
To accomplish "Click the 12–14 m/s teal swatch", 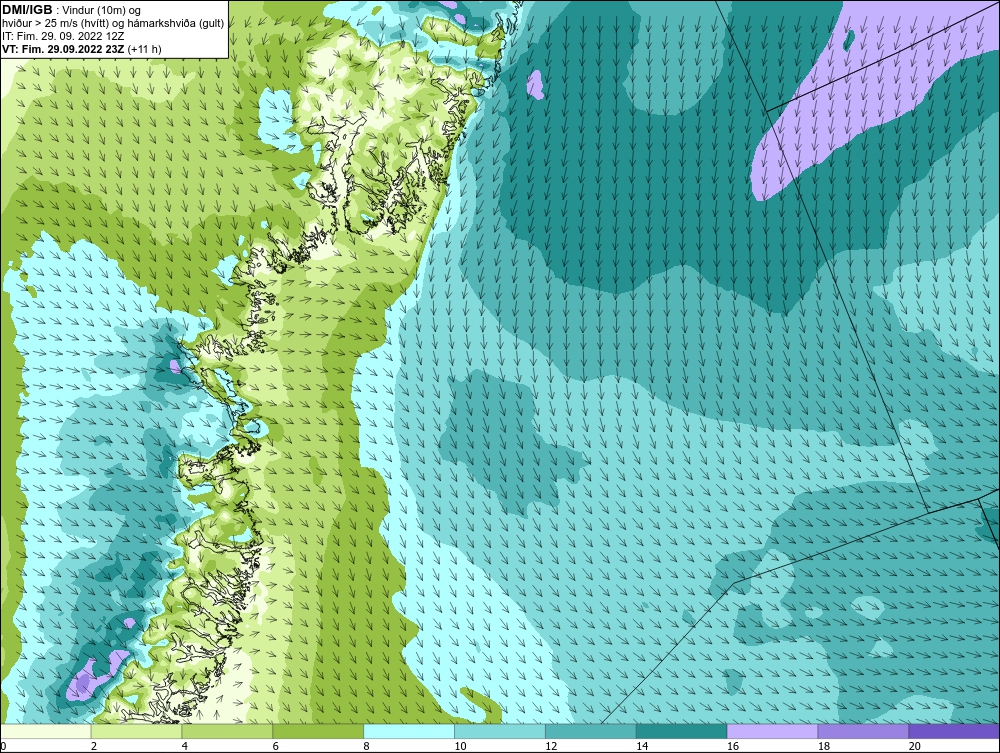I will tap(591, 731).
